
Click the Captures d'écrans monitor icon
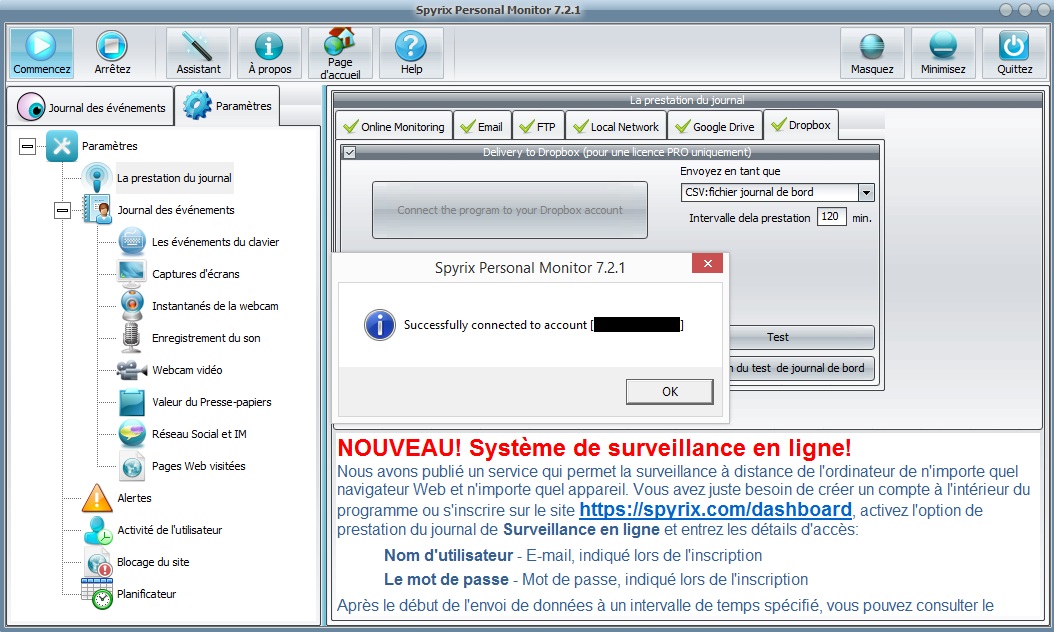(132, 273)
